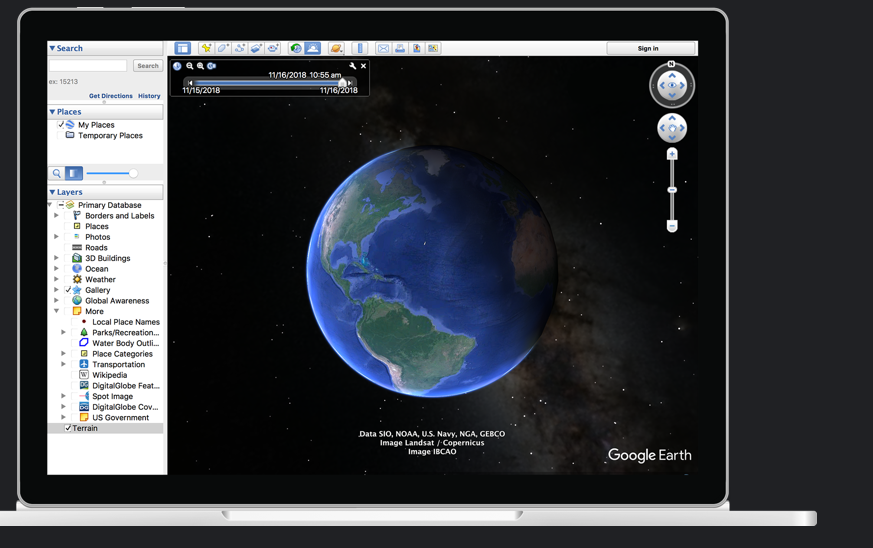Click the hand Move joystick center
The image size is (873, 548).
tap(672, 128)
